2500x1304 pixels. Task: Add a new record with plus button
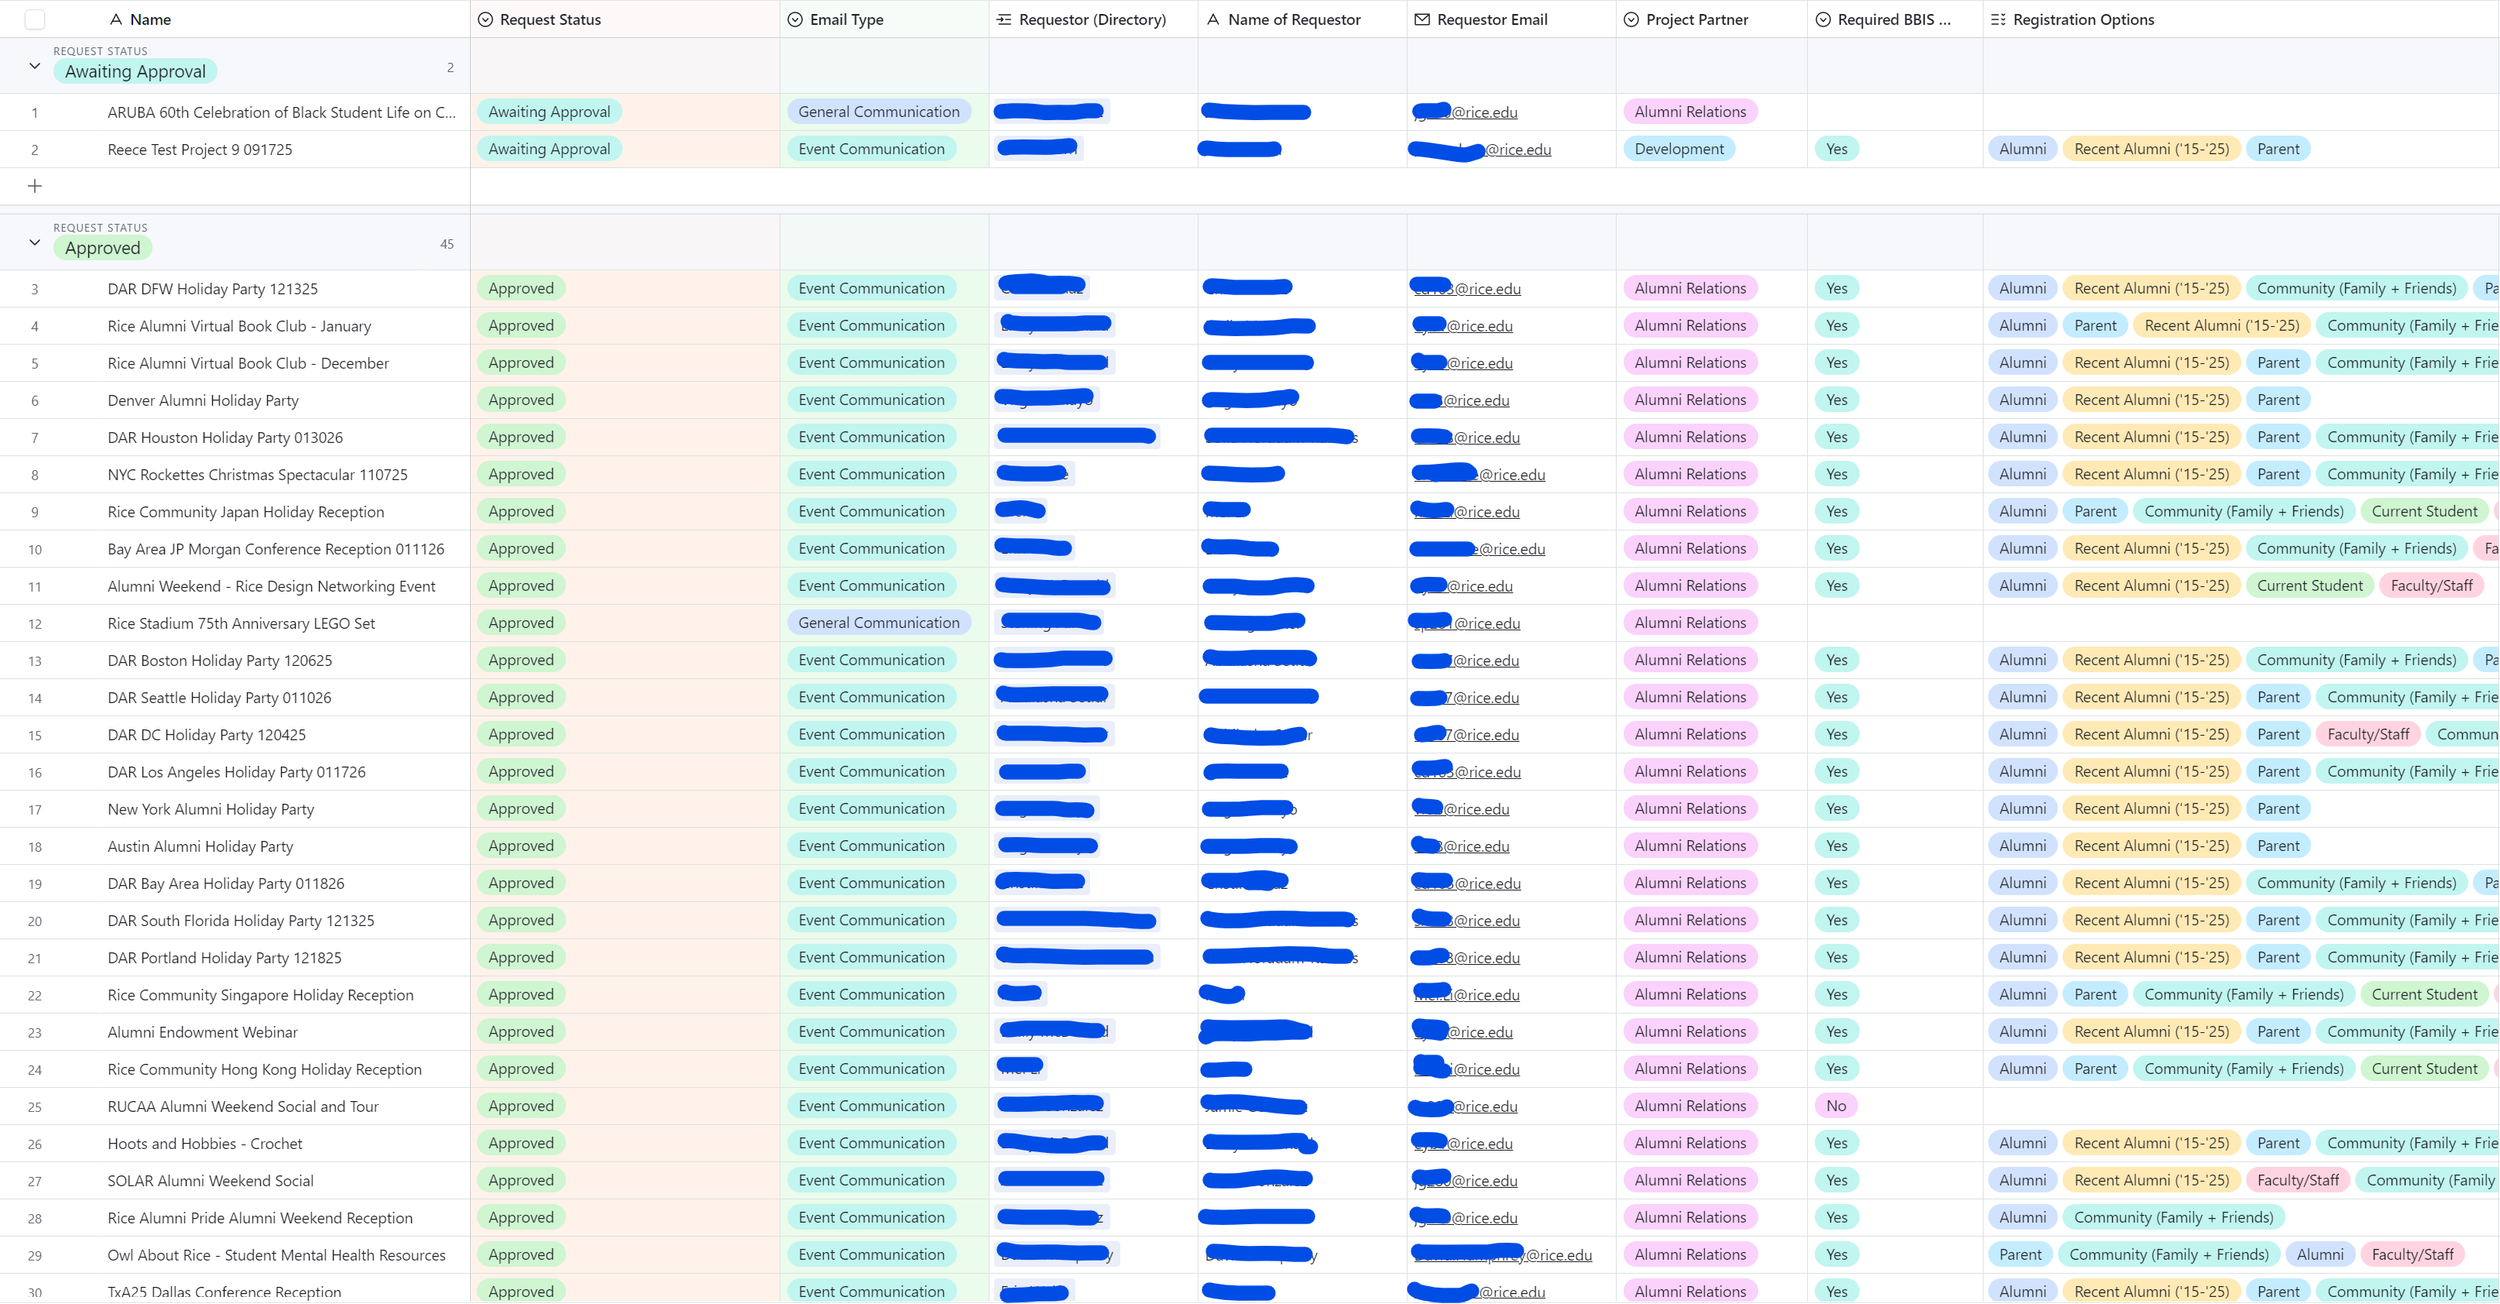pos(35,186)
